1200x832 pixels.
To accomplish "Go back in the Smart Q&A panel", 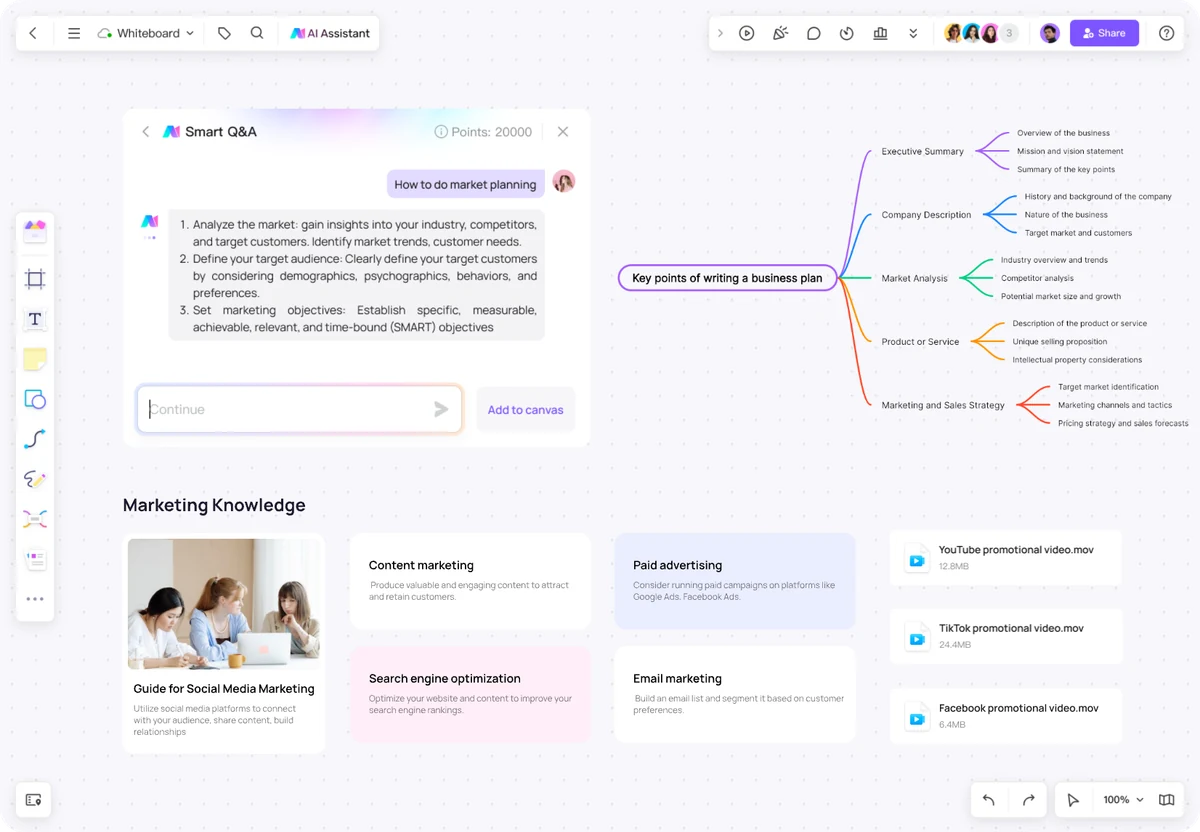I will coord(145,132).
